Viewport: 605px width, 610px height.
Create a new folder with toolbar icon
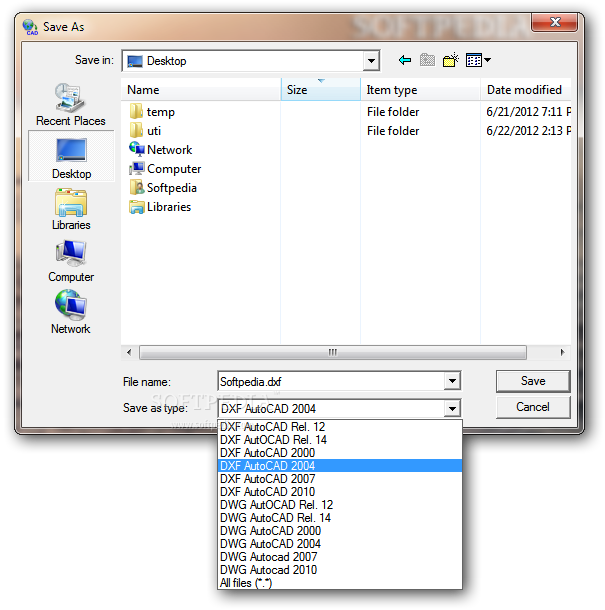(x=451, y=60)
